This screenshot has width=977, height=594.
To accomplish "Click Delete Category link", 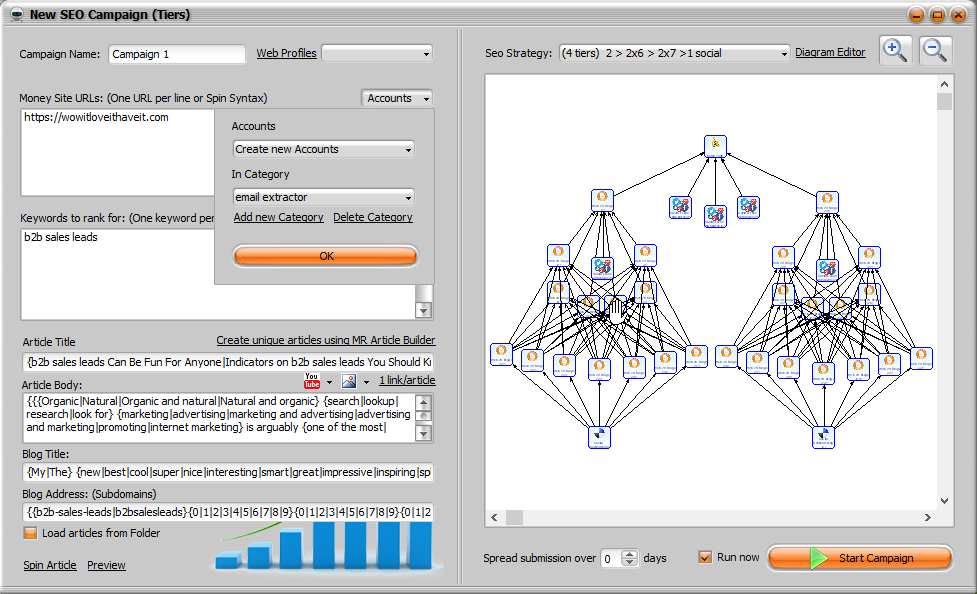I will (373, 217).
